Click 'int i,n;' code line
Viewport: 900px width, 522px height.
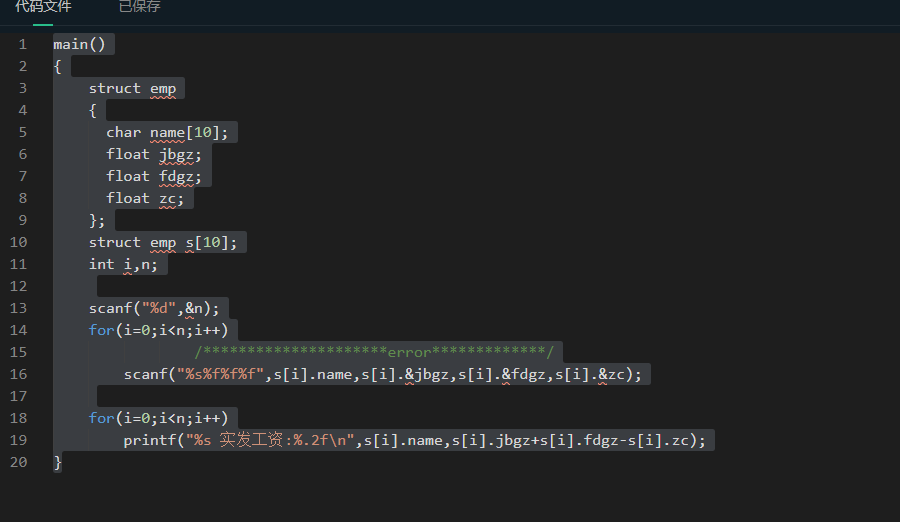[123, 264]
